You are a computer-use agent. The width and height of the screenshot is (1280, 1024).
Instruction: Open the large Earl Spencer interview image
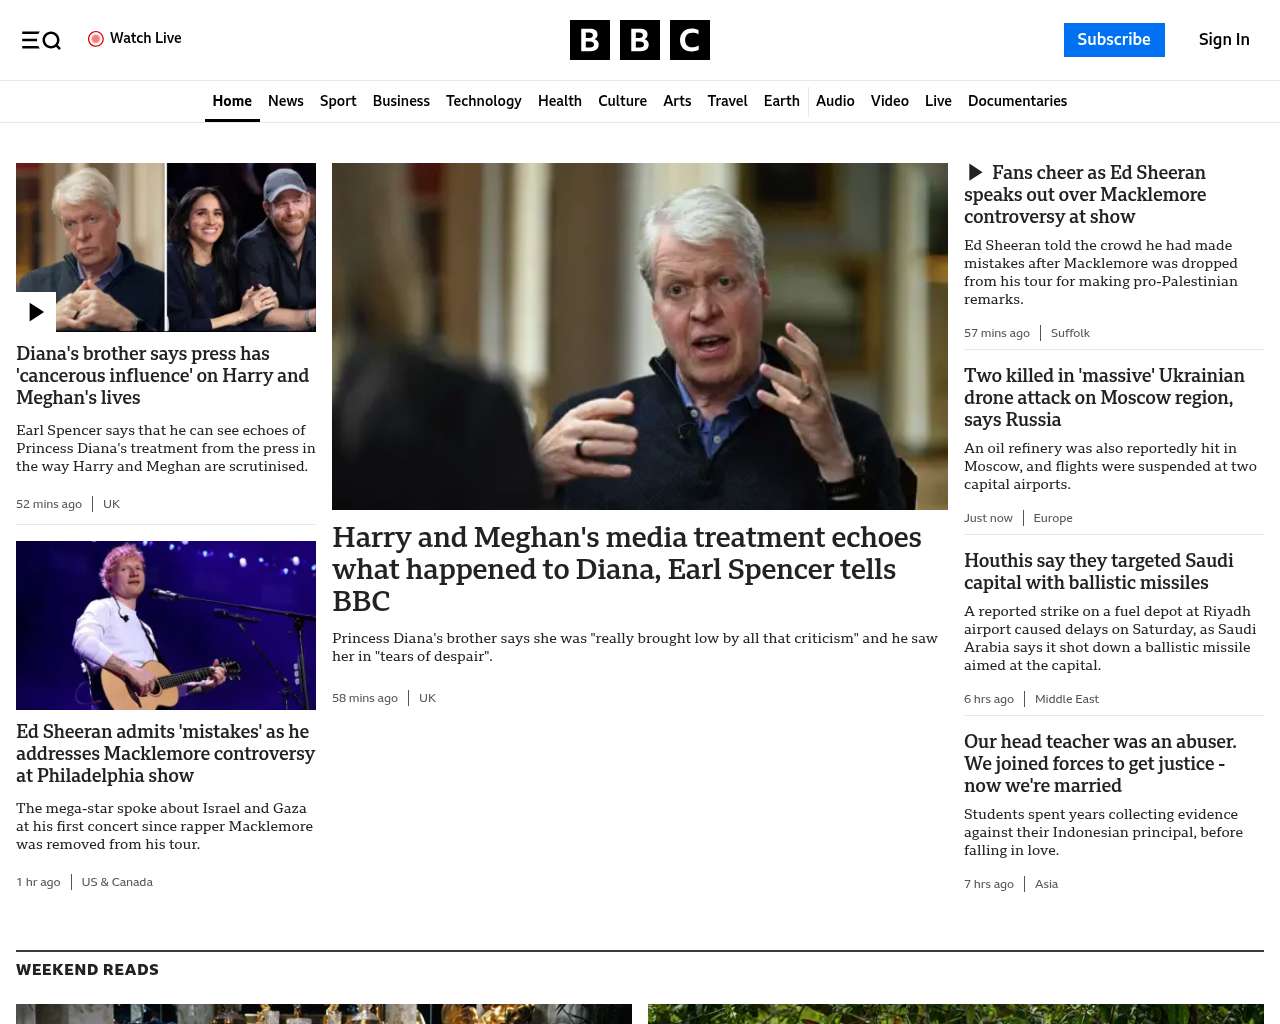tap(640, 336)
